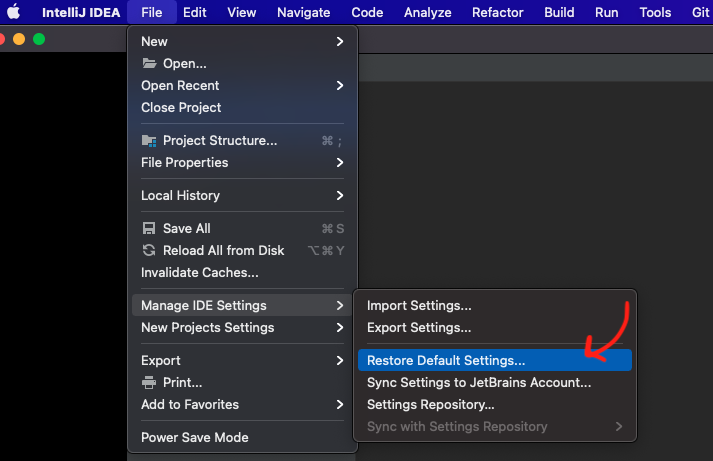Screen dimensions: 713x461
Task: Choose Open... from File menu
Action: 242,63
